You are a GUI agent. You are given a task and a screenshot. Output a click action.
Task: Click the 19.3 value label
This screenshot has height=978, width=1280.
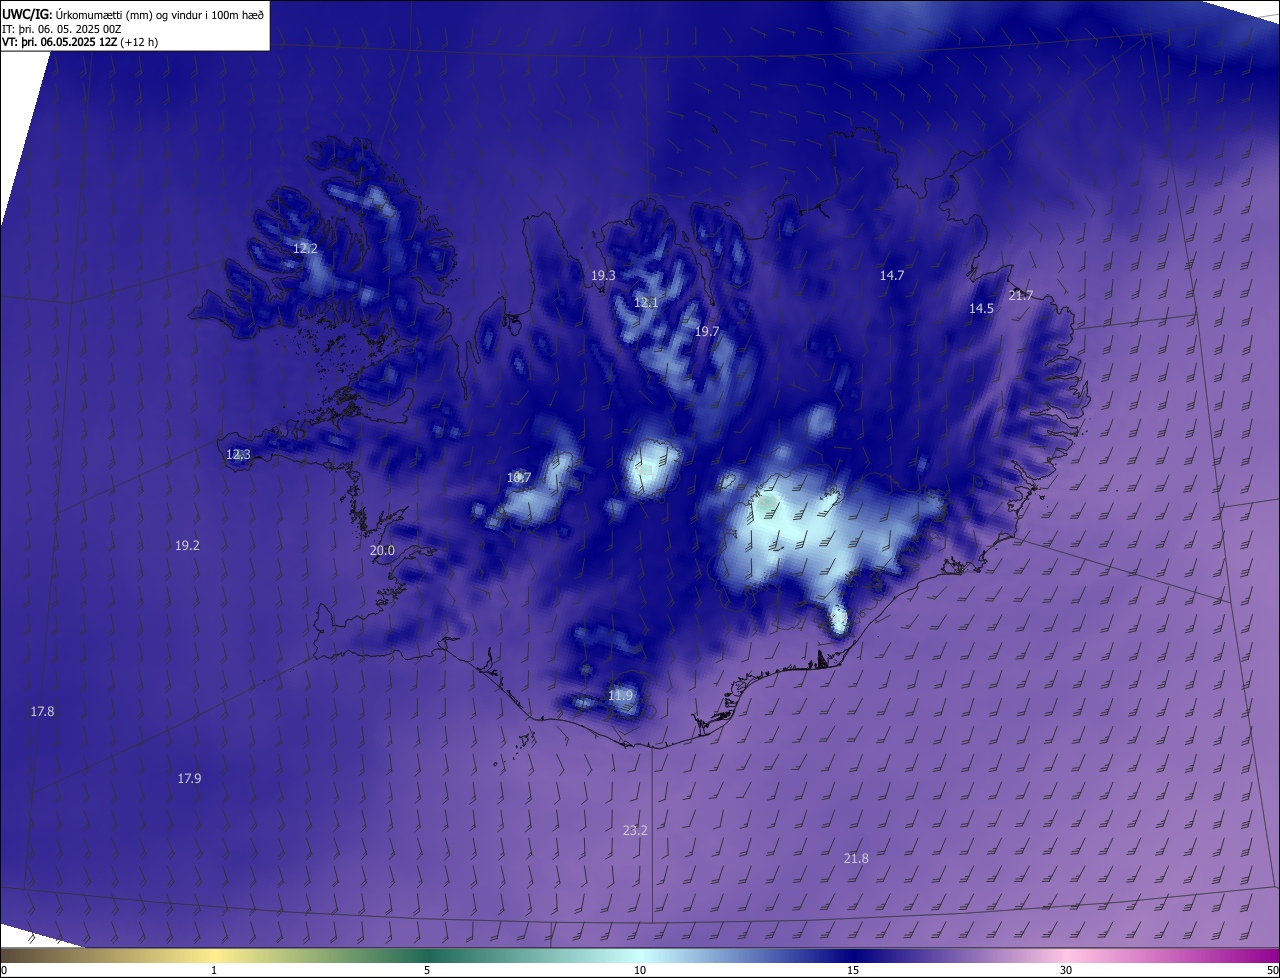click(603, 275)
